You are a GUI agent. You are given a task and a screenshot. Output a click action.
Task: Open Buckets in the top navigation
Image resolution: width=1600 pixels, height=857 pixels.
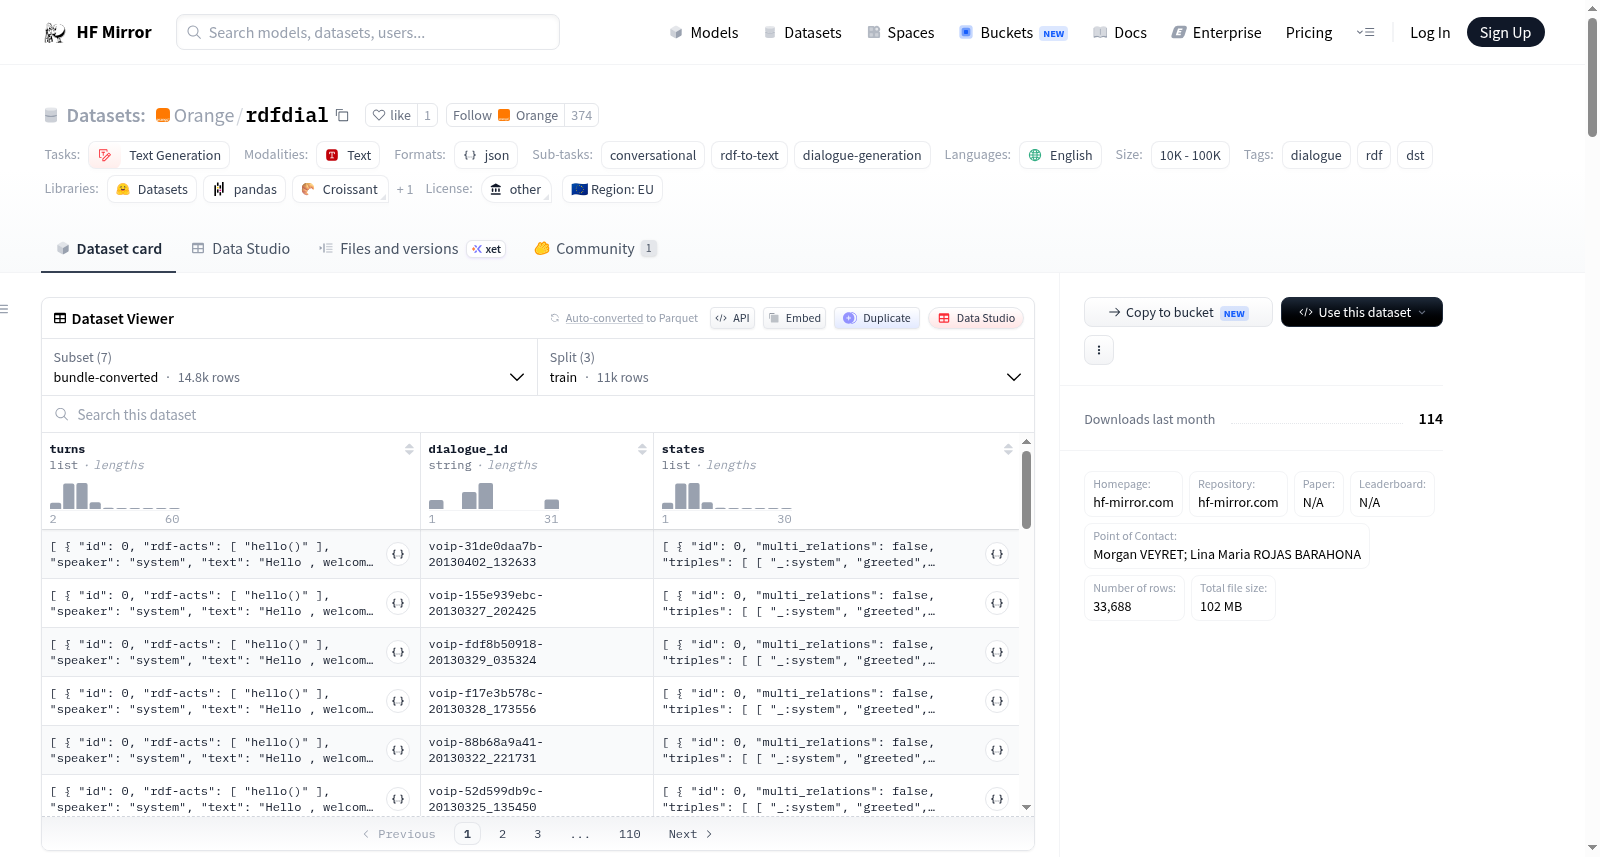click(1013, 33)
